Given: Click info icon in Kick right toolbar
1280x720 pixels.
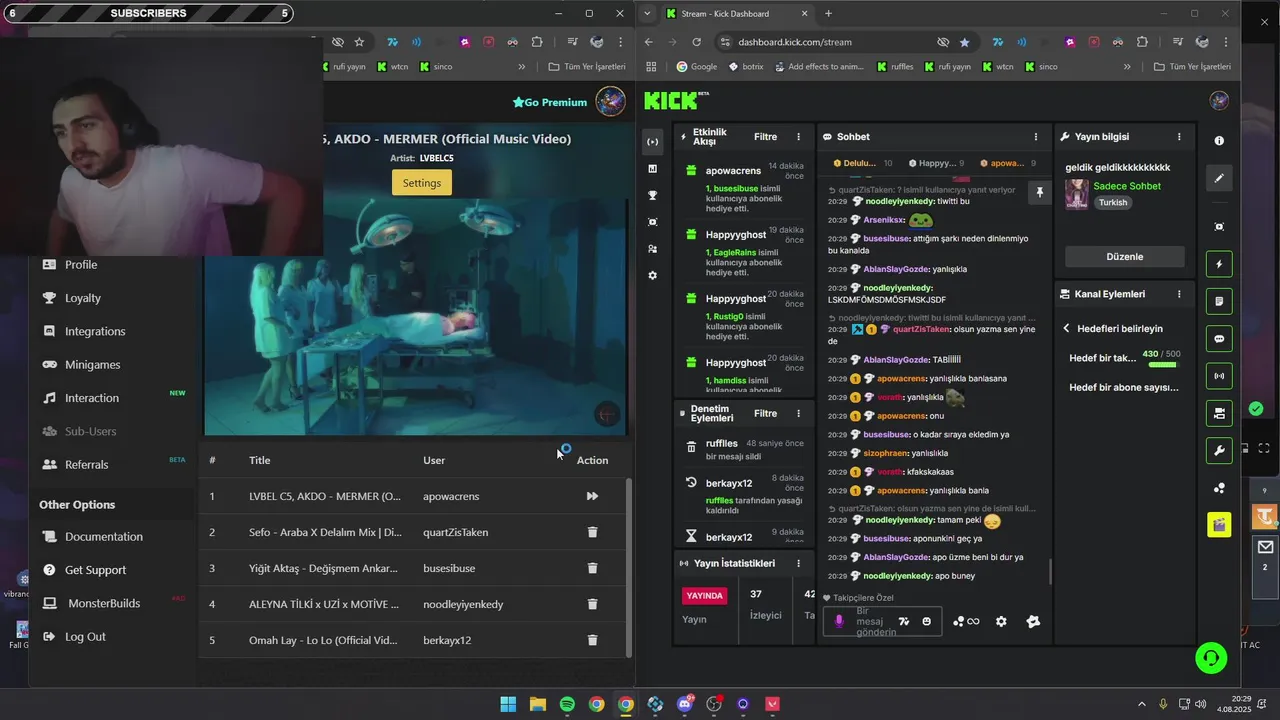Looking at the screenshot, I should tap(1219, 141).
